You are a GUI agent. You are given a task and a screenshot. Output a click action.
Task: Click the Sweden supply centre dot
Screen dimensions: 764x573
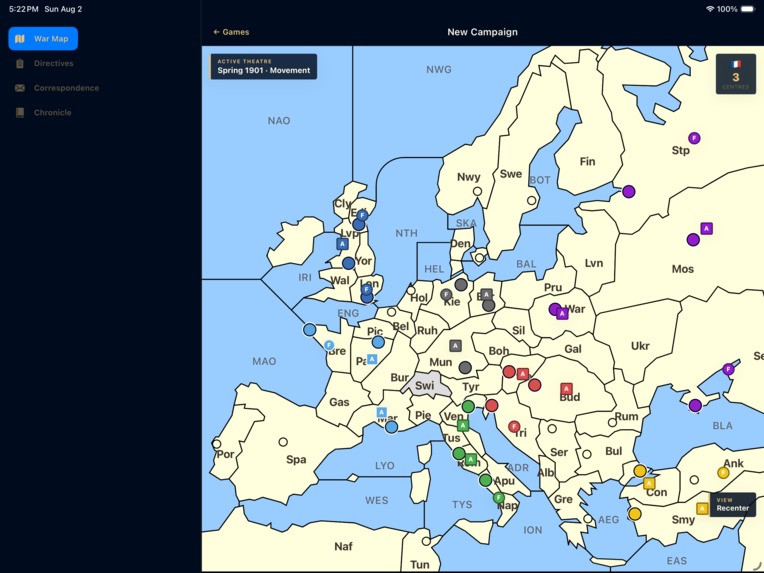point(532,200)
